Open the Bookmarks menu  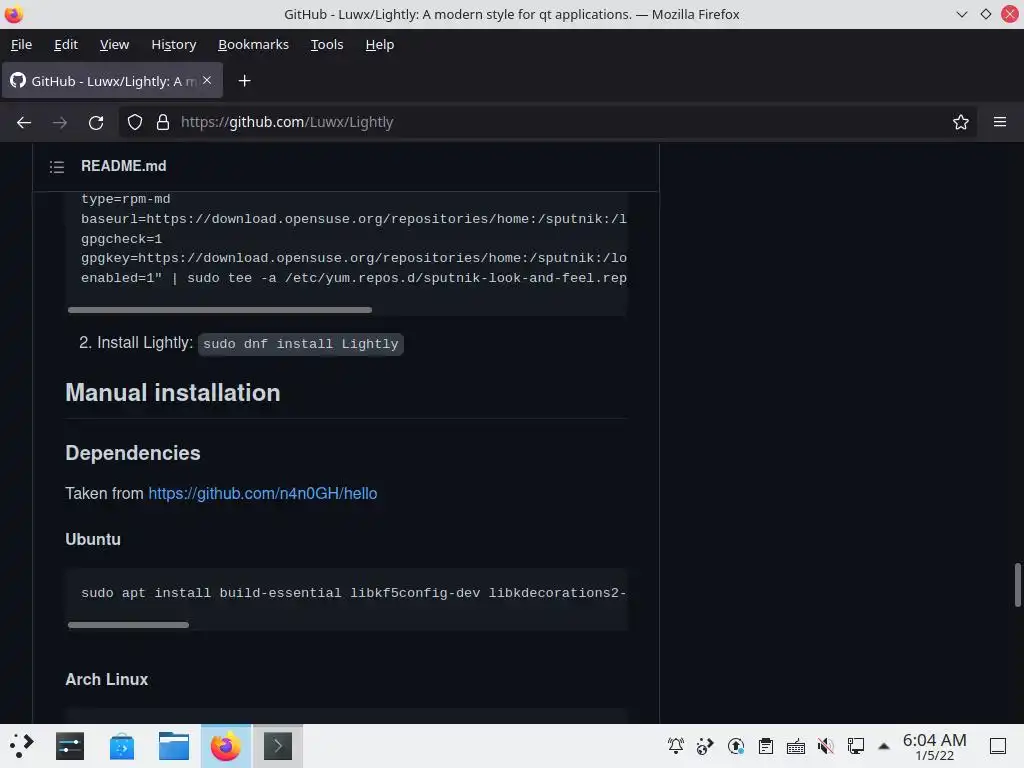[253, 44]
